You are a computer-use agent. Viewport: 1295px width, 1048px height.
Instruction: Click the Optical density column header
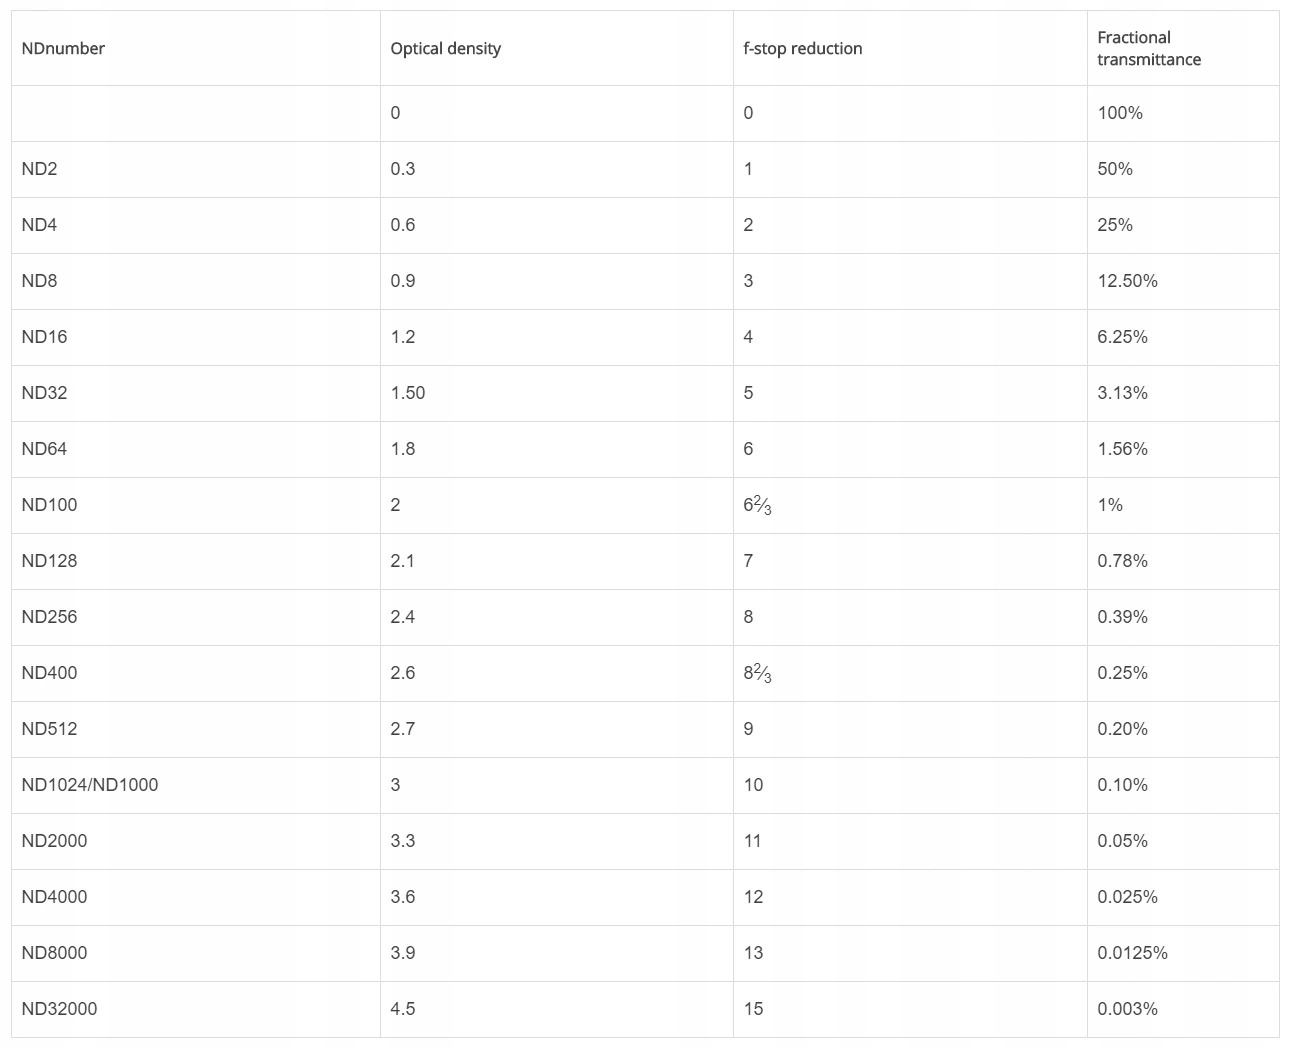tap(445, 49)
